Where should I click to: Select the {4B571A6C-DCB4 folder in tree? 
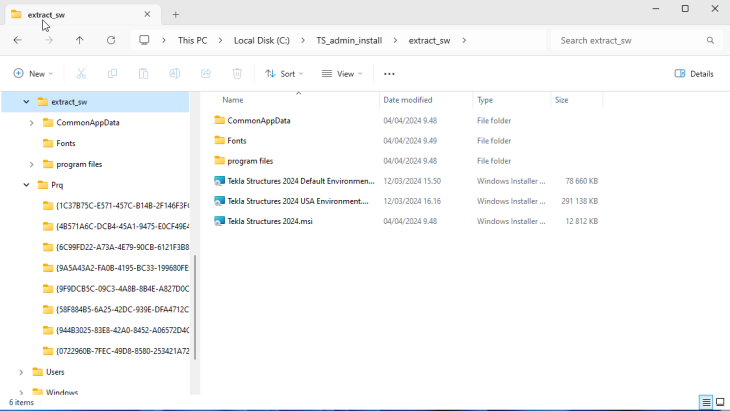[x=122, y=226]
